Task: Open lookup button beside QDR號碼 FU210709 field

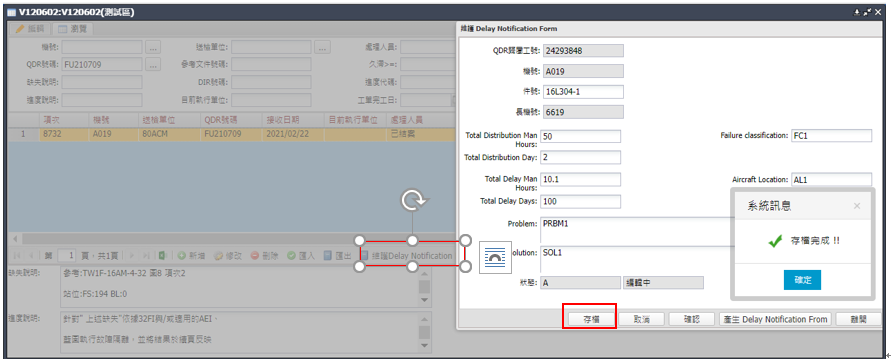Action: coord(153,64)
